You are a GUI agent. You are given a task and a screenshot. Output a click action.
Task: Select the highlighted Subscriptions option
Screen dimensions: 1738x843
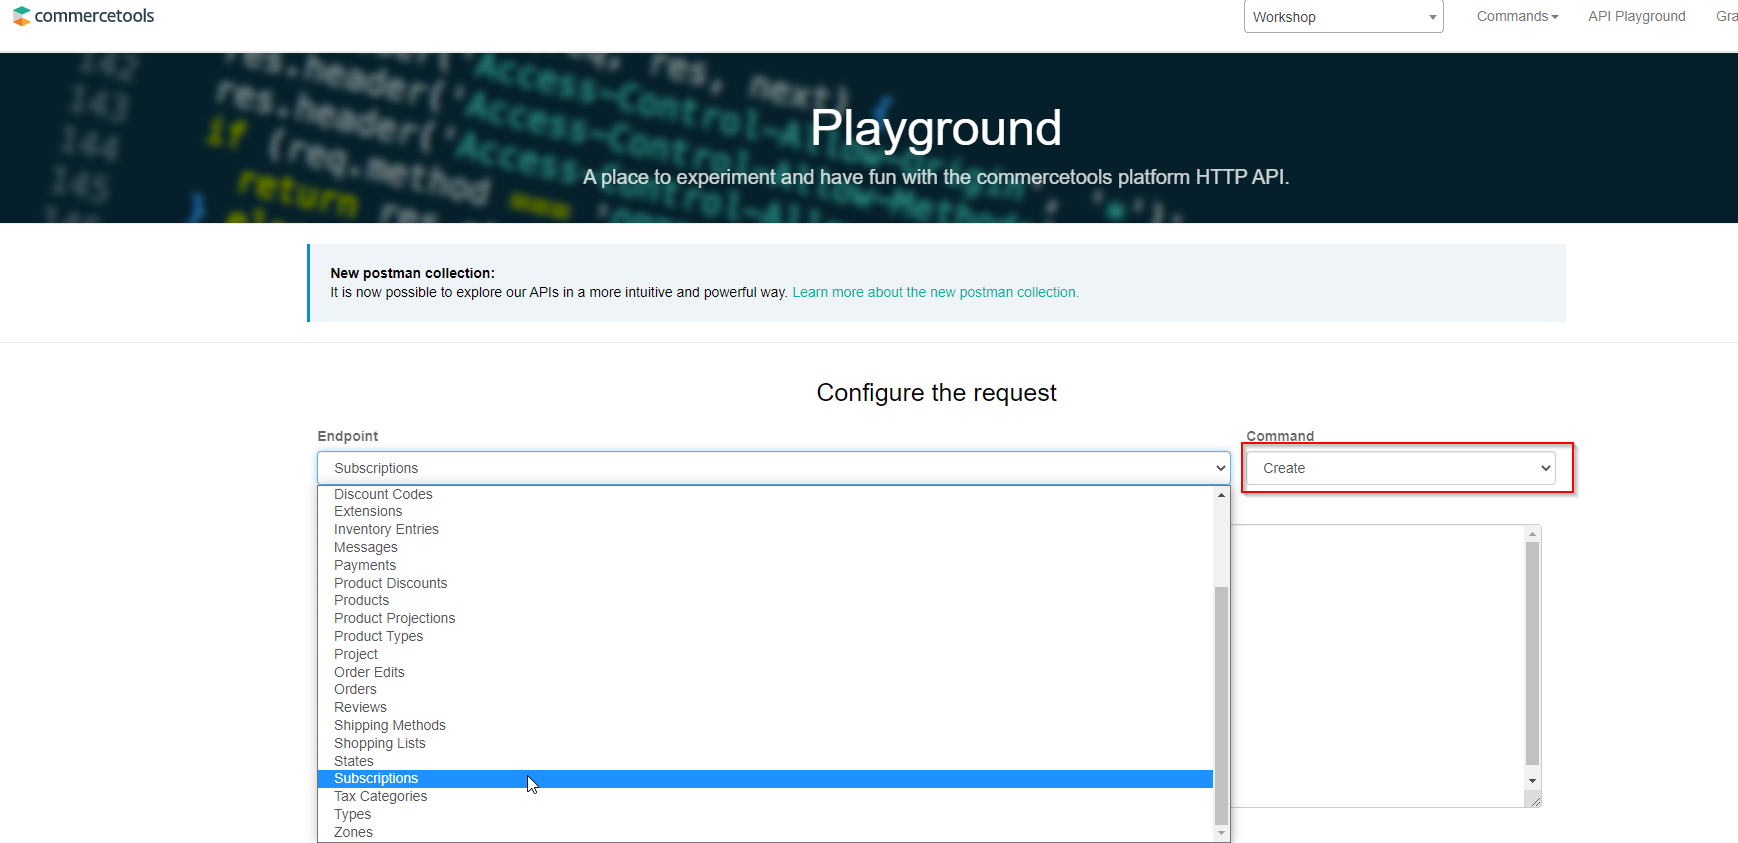click(x=376, y=778)
